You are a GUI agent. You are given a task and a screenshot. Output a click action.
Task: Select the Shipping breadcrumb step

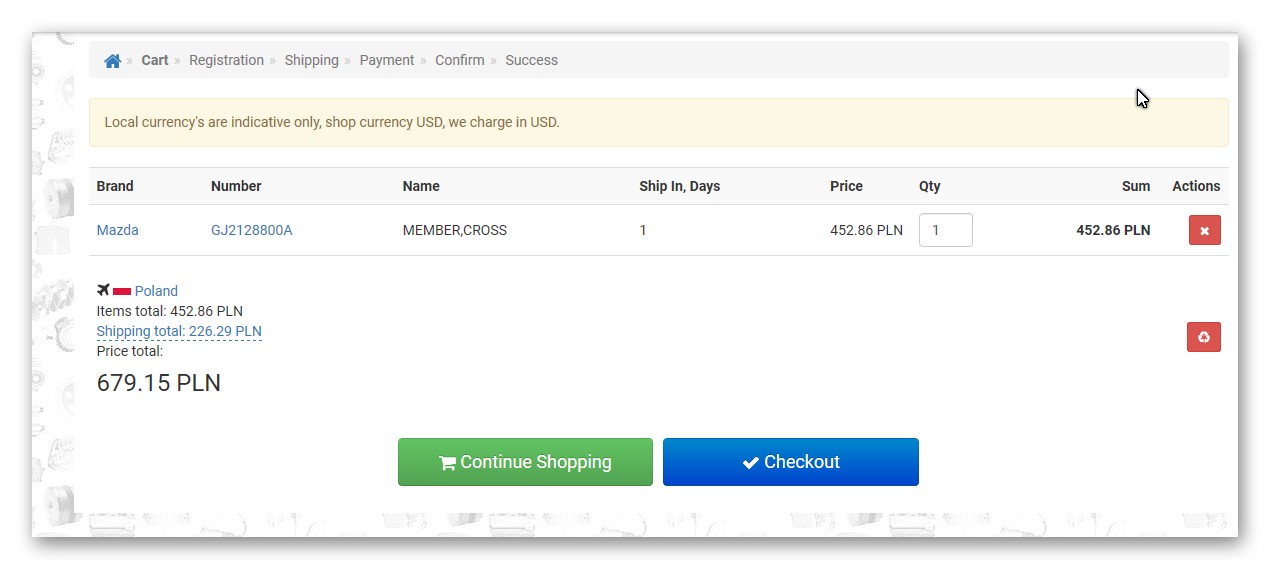[x=311, y=60]
